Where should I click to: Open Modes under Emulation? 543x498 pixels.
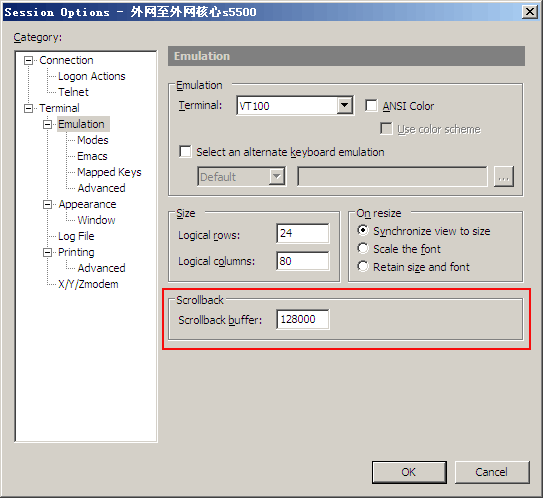(x=93, y=140)
